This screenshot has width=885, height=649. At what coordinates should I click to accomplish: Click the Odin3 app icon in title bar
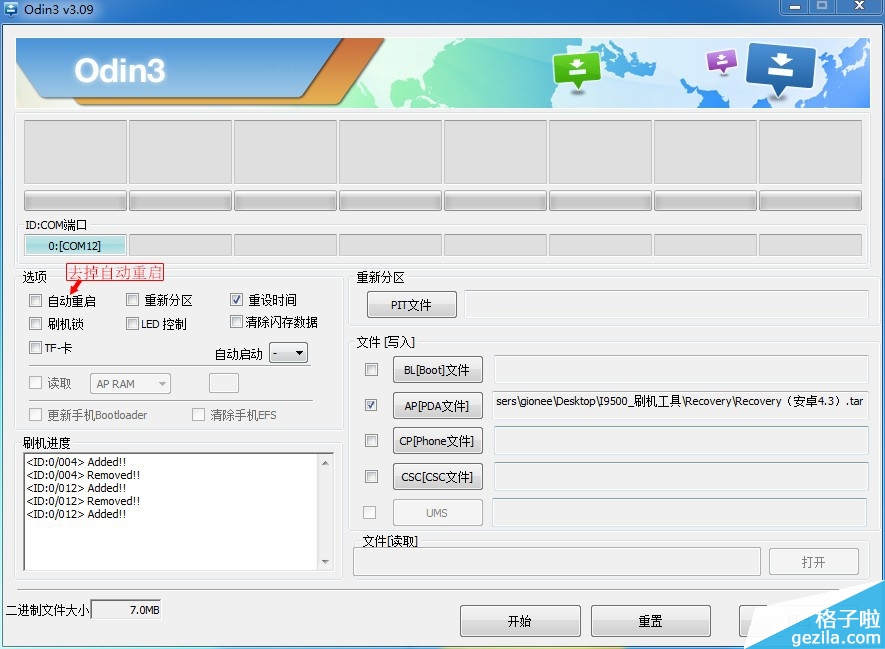(10, 8)
